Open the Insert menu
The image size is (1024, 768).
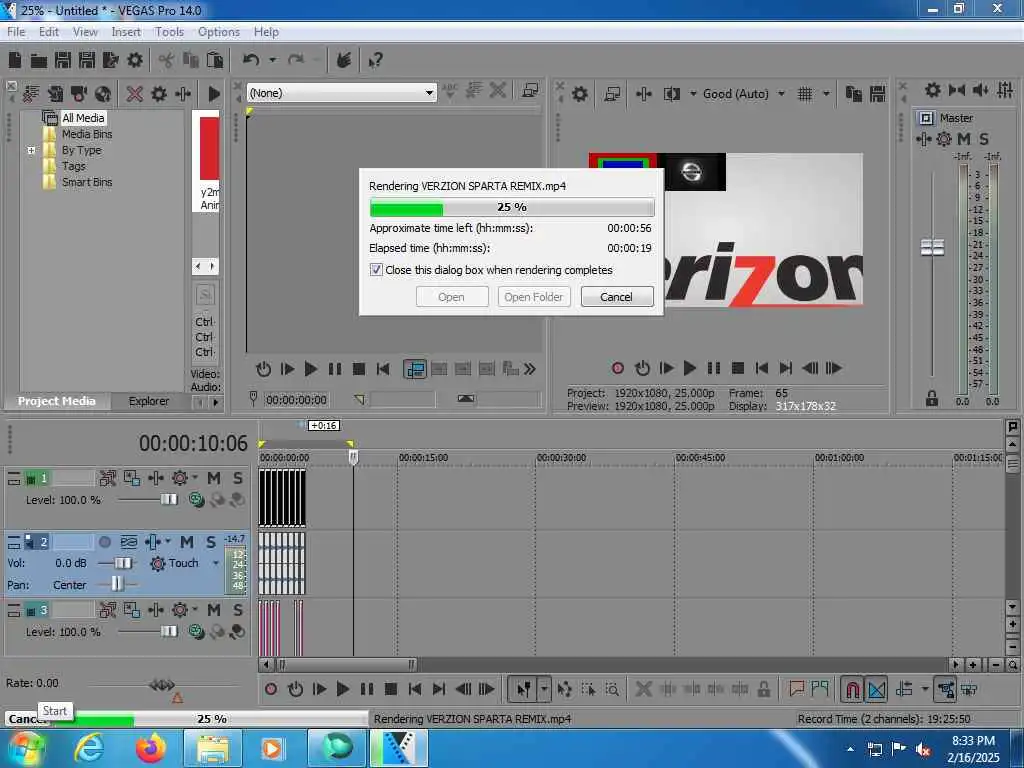coord(126,32)
